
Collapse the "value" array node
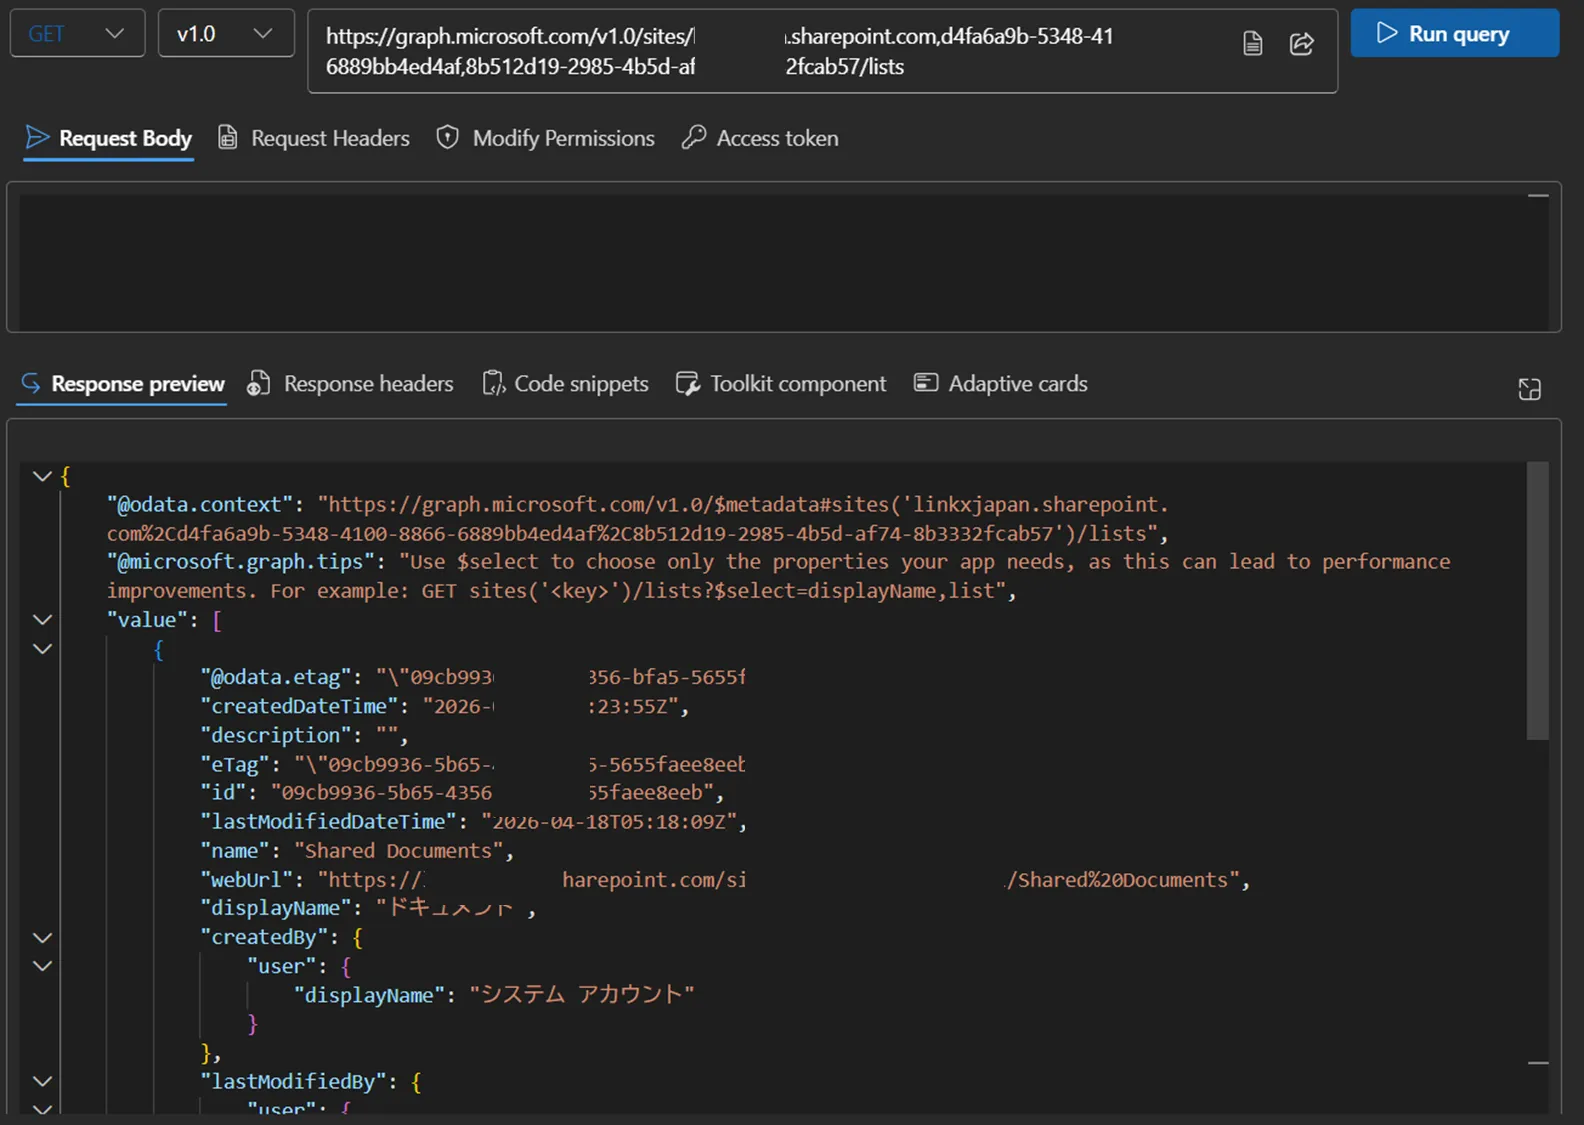click(42, 620)
